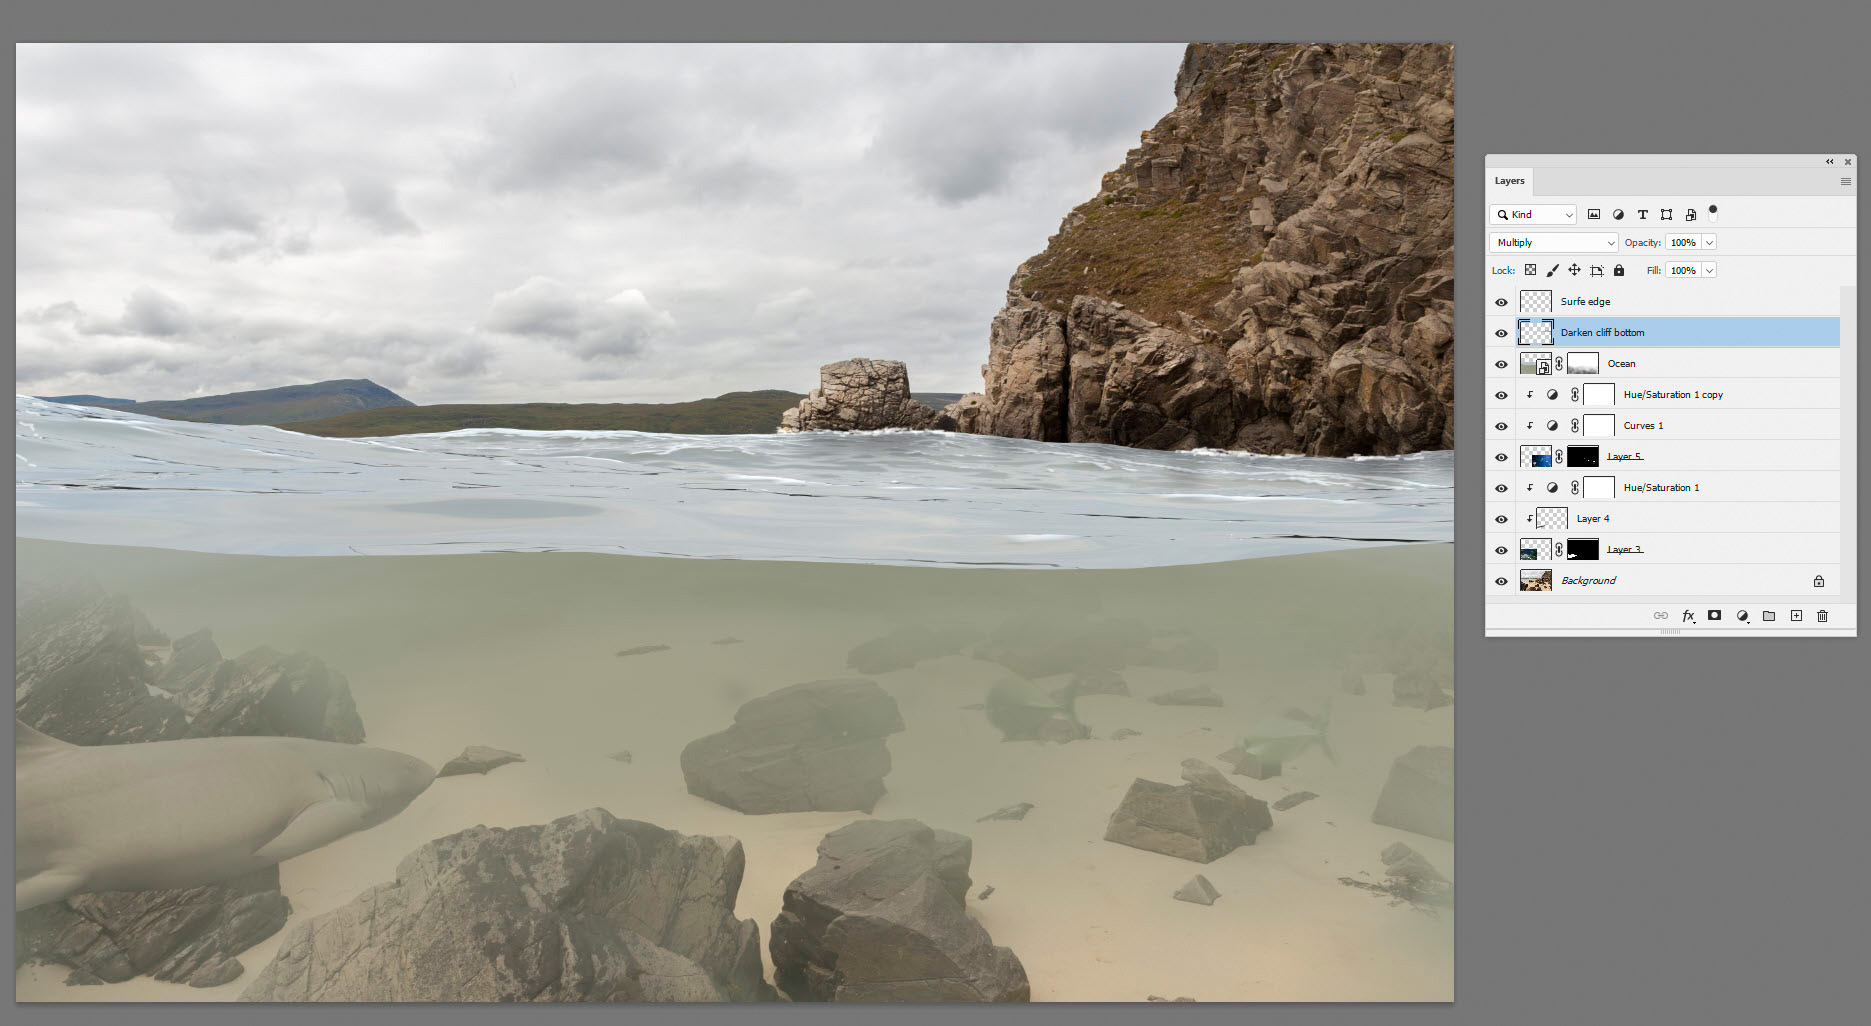The image size is (1871, 1026).
Task: Click the Link layers button
Action: coord(1661,616)
